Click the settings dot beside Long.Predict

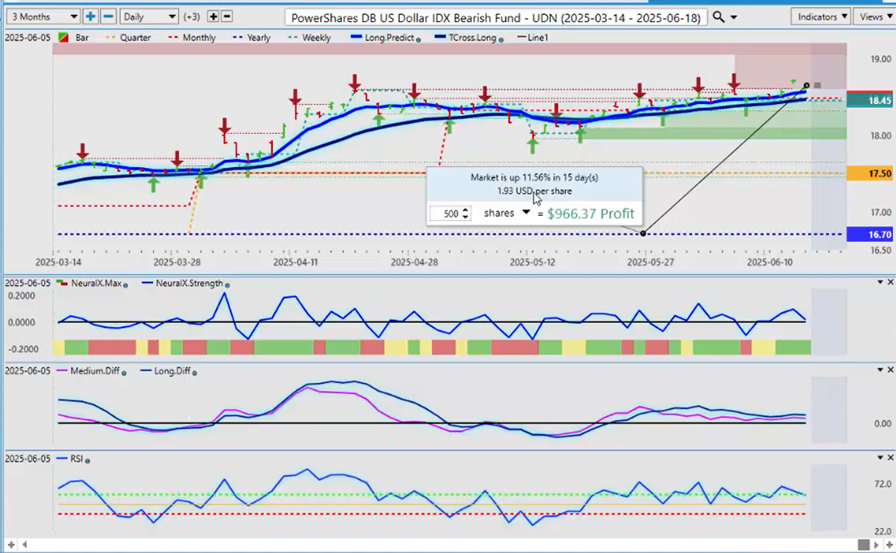[419, 40]
